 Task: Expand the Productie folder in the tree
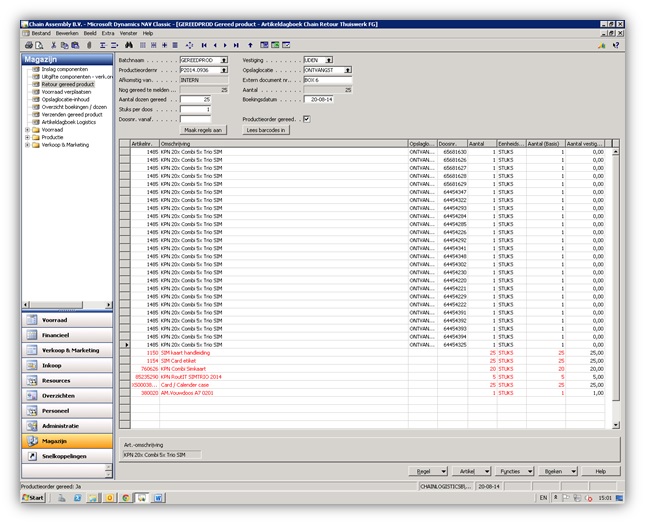tap(27, 137)
